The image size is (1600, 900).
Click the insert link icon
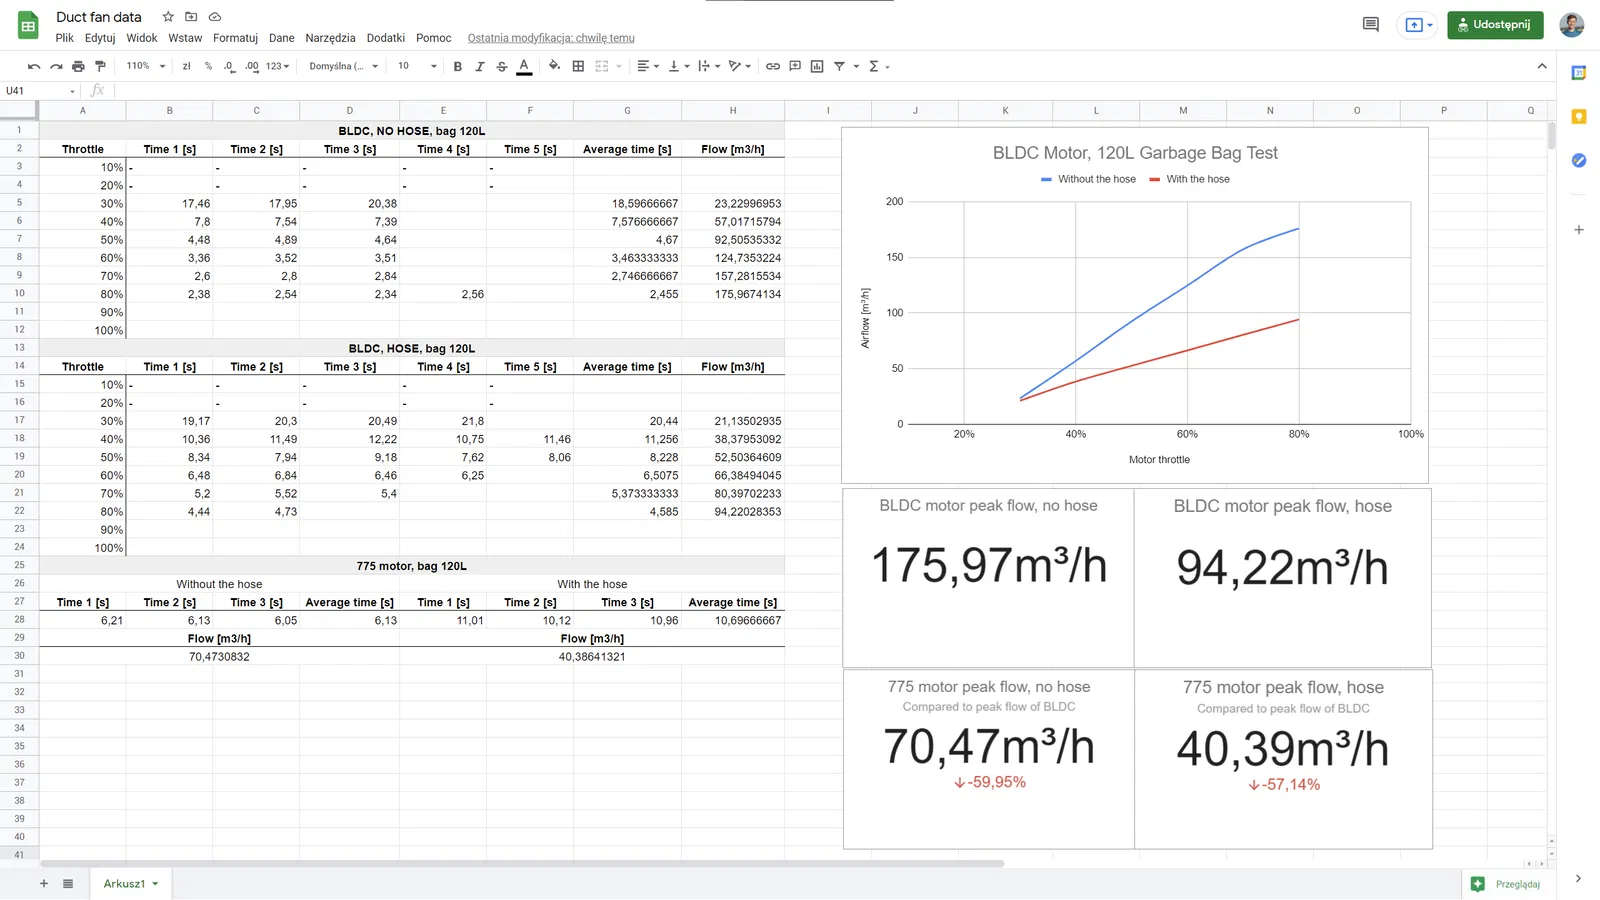click(x=773, y=66)
